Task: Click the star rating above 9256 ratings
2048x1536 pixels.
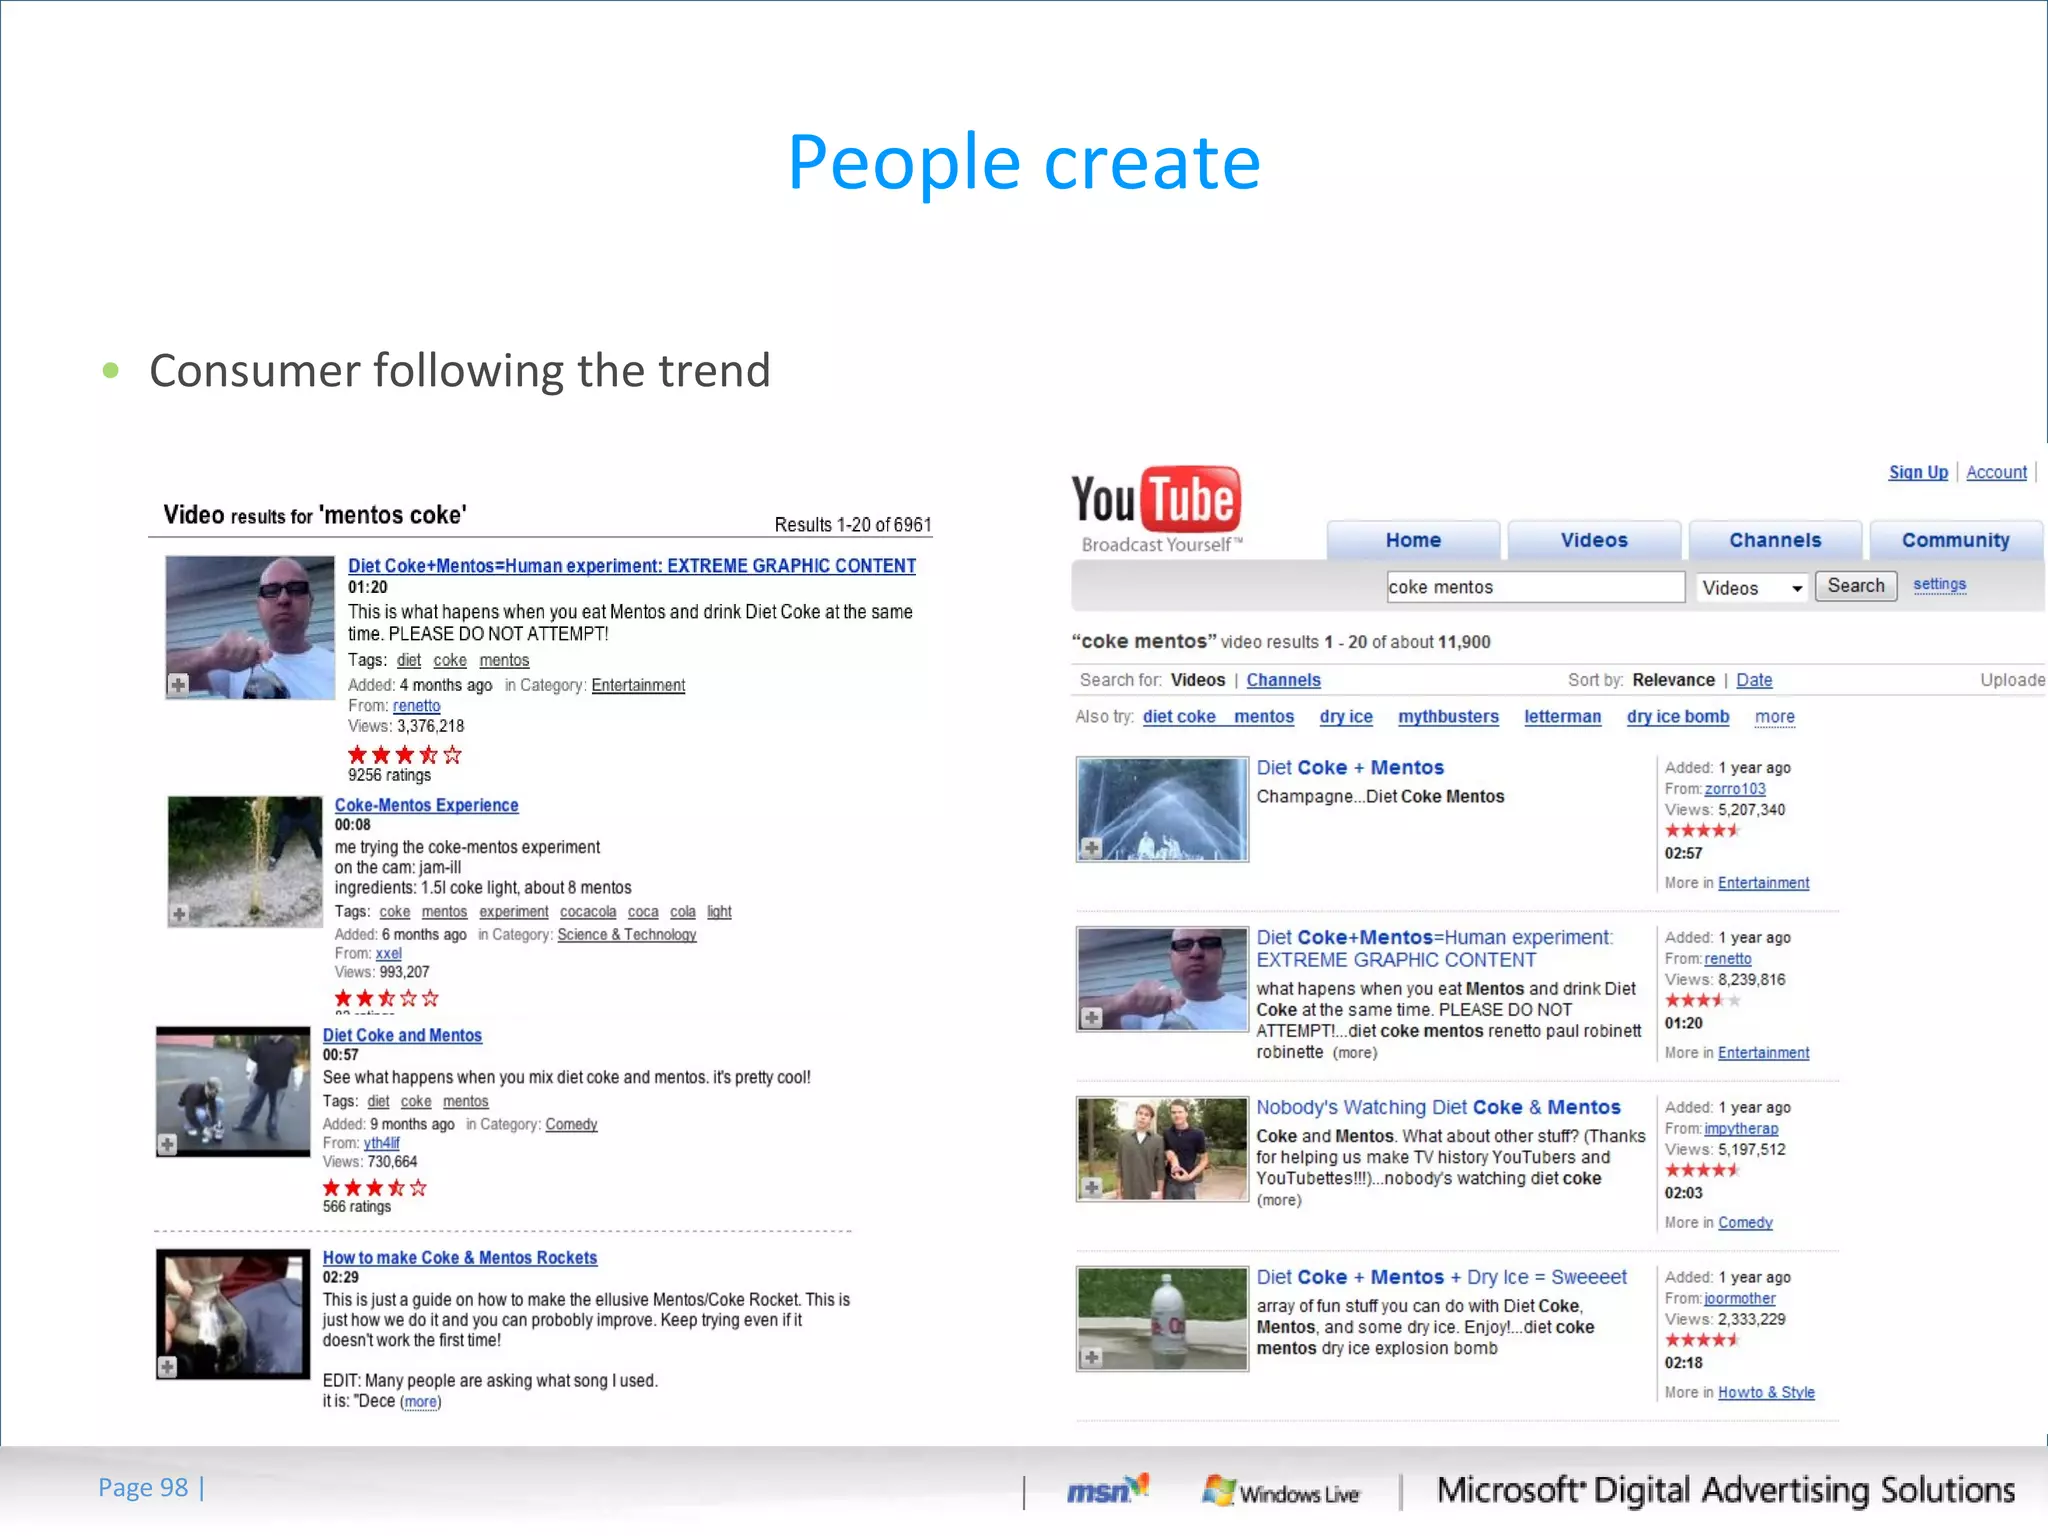Action: pos(405,755)
